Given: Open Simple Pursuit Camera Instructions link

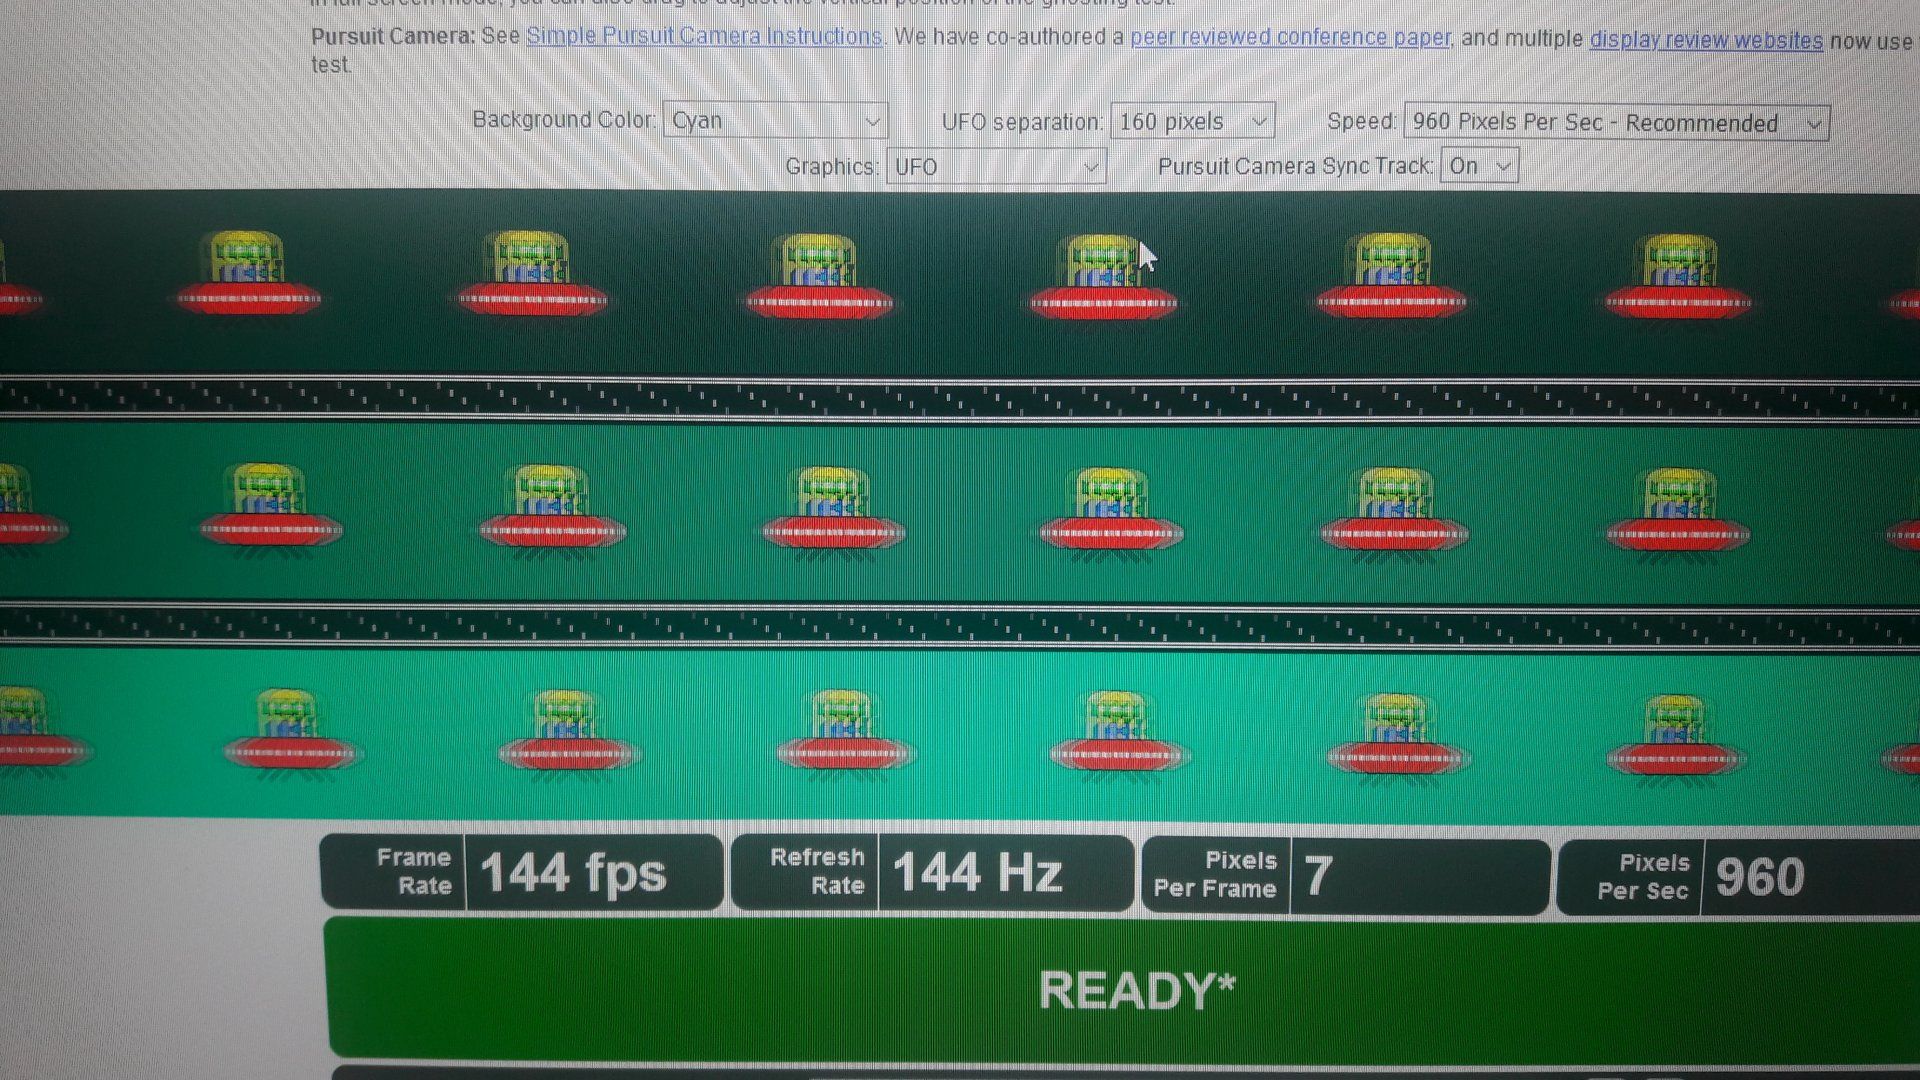Looking at the screenshot, I should [x=704, y=36].
